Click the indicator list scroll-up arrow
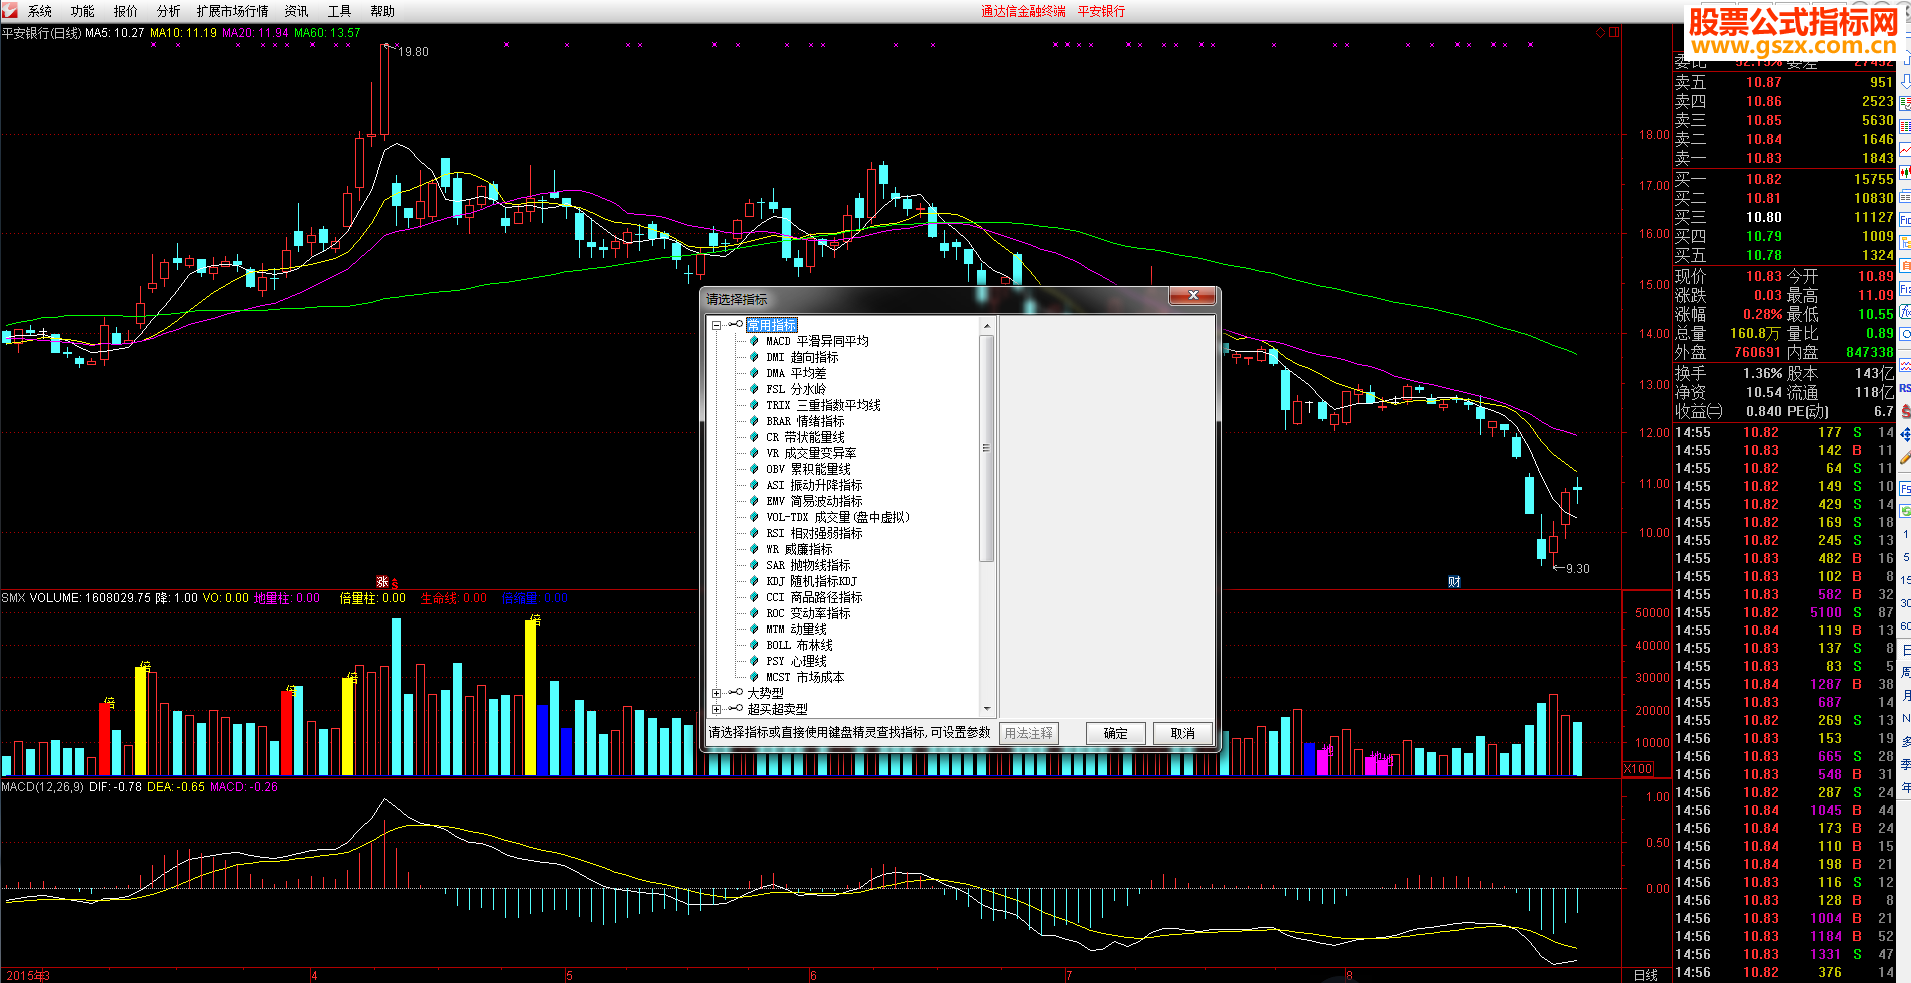Screen dimensions: 1911x983 click(987, 326)
